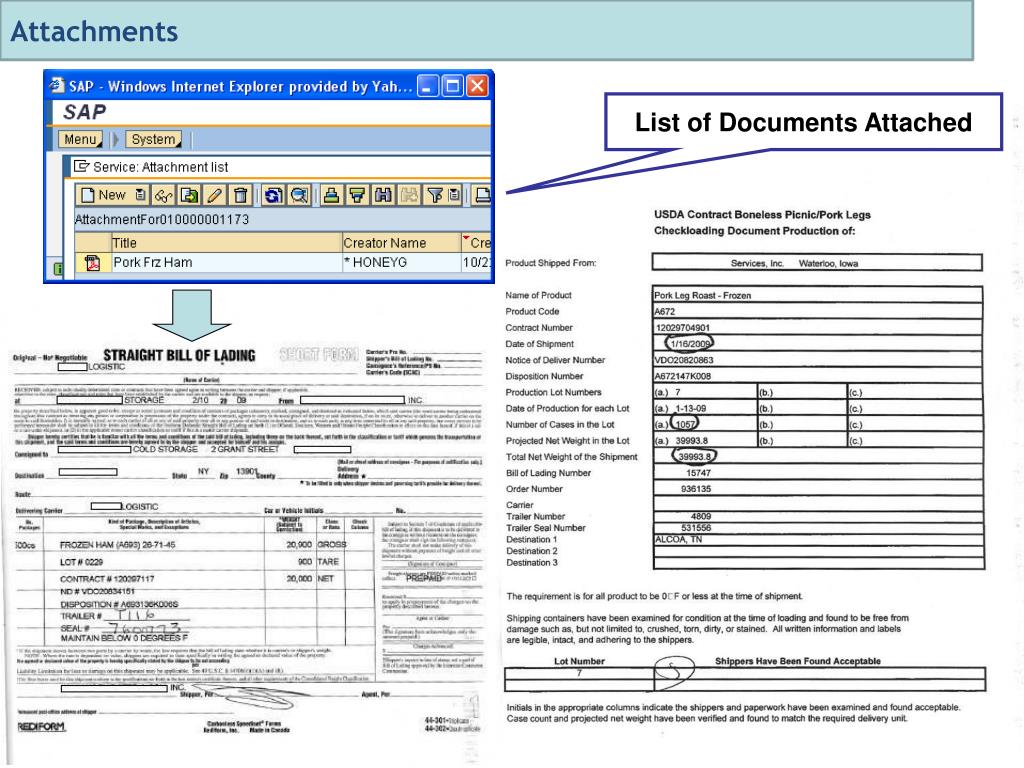Click the Sort ascending icon

click(x=331, y=195)
